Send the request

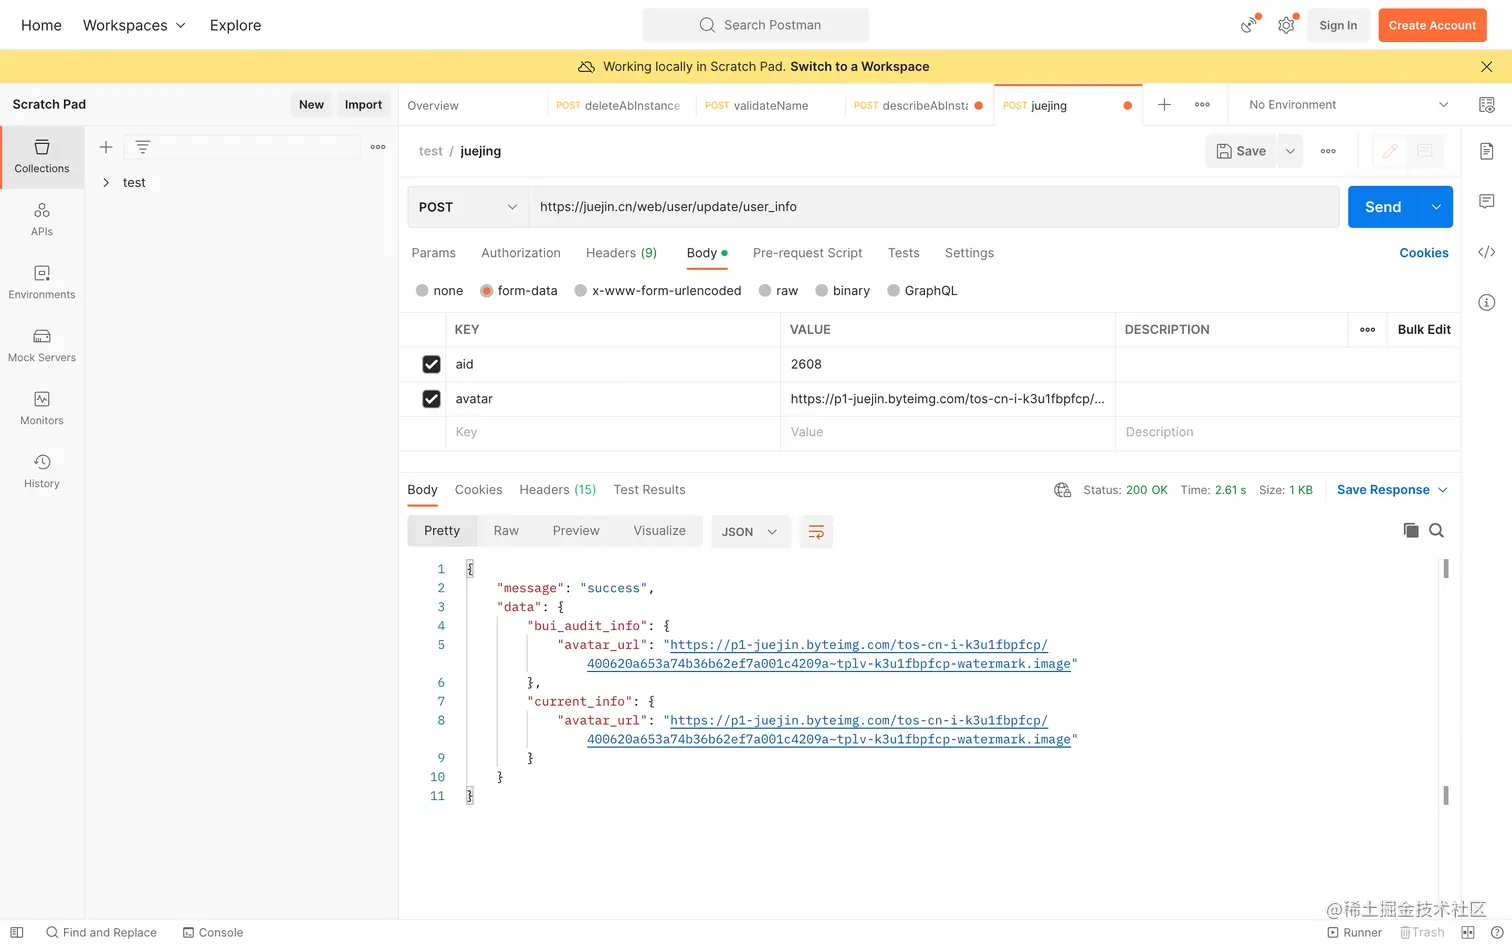[1383, 207]
